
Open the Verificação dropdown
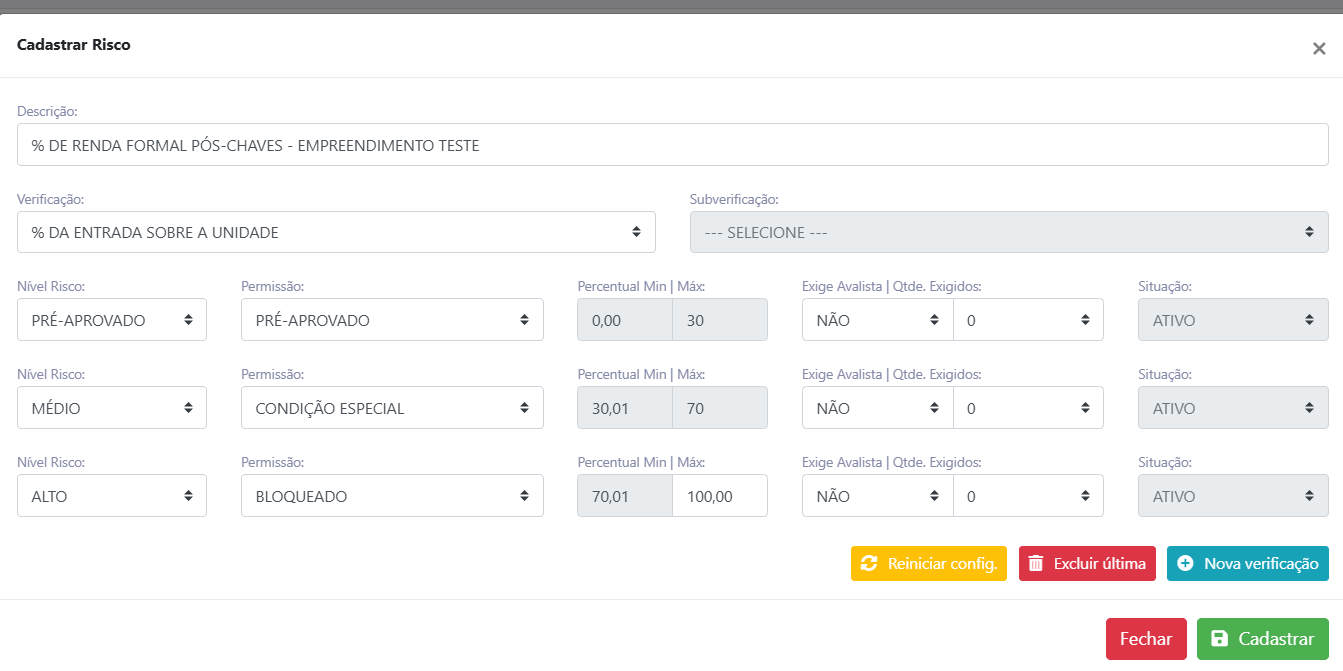coord(336,232)
